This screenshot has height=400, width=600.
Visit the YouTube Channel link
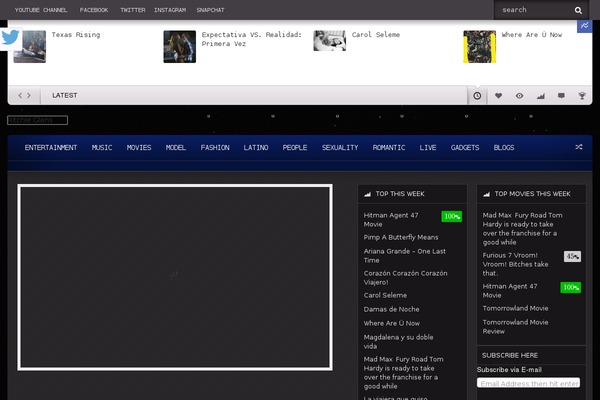41,10
